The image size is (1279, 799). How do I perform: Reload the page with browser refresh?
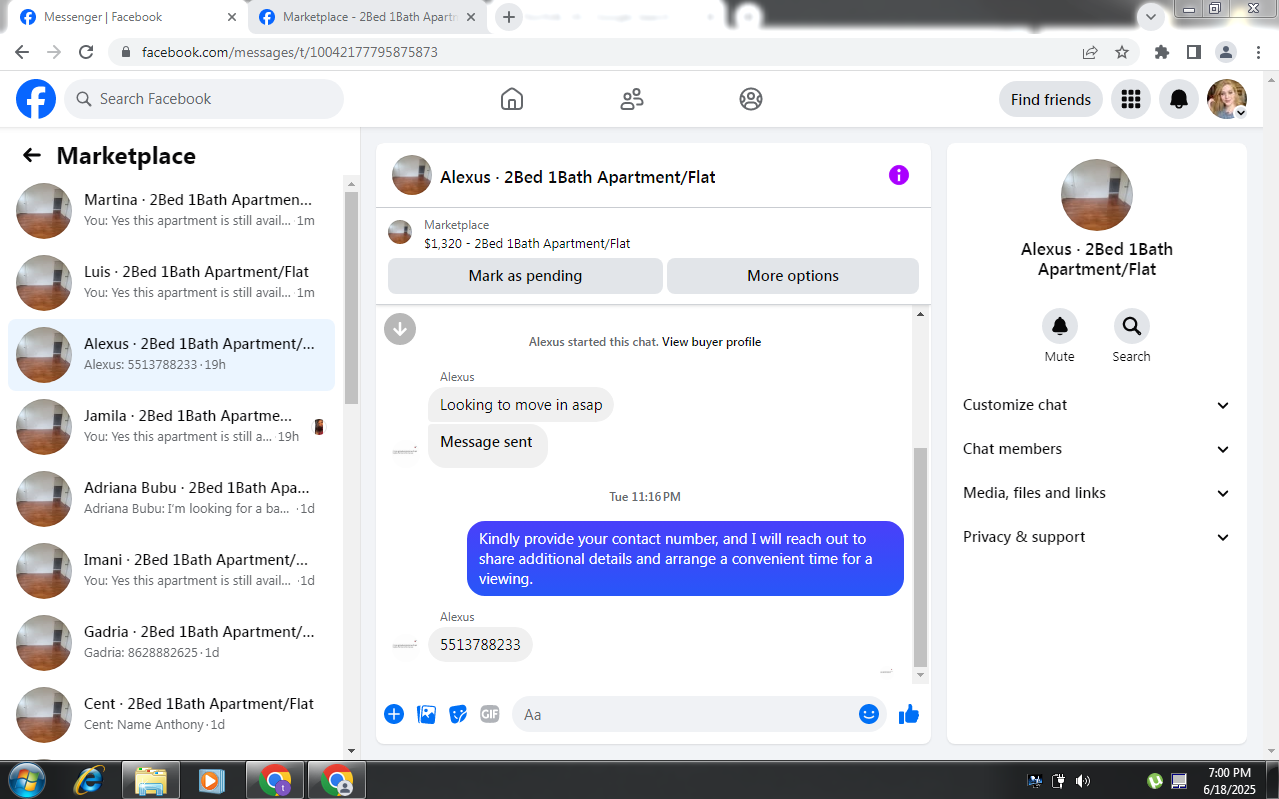pos(86,52)
